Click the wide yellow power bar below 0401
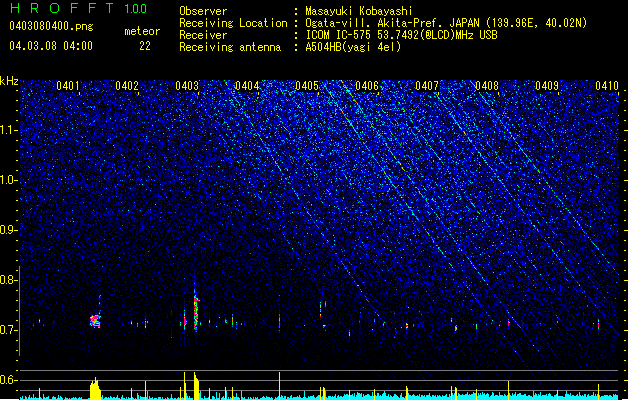The width and height of the screenshot is (629, 400). tap(95, 388)
